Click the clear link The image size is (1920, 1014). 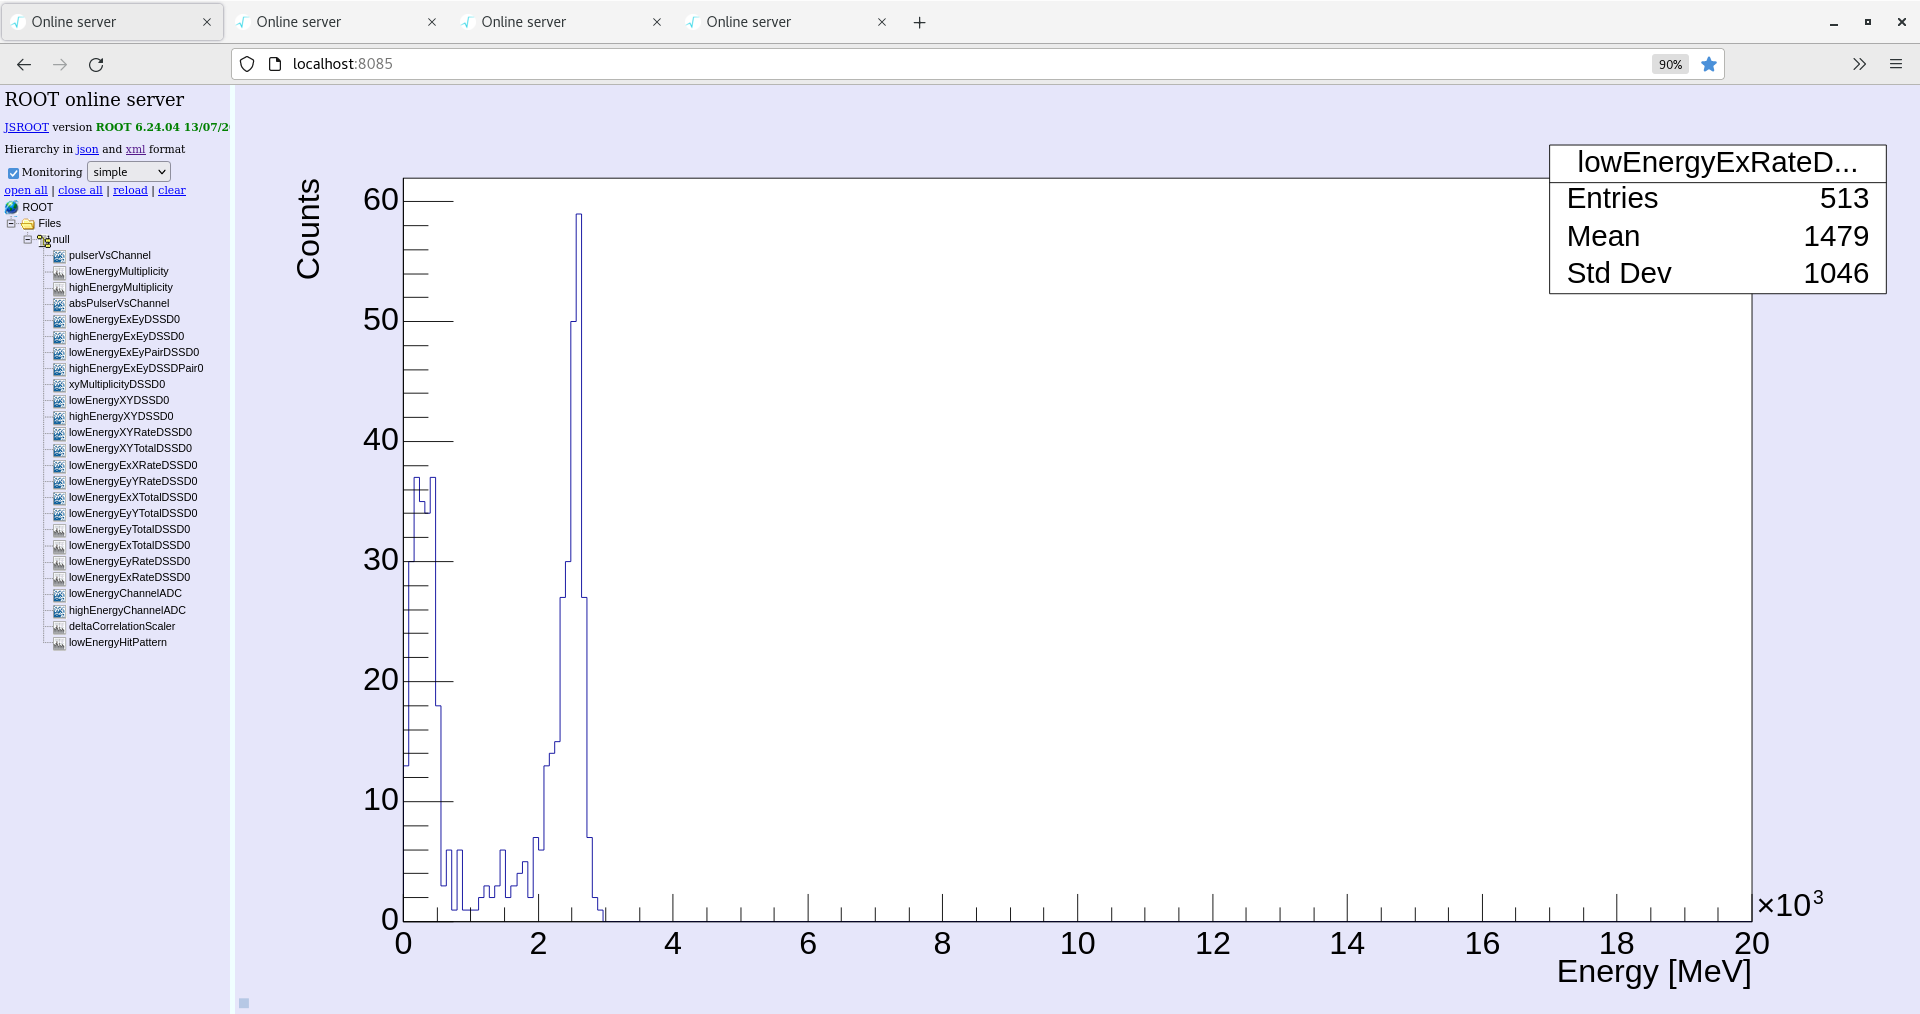pos(172,190)
